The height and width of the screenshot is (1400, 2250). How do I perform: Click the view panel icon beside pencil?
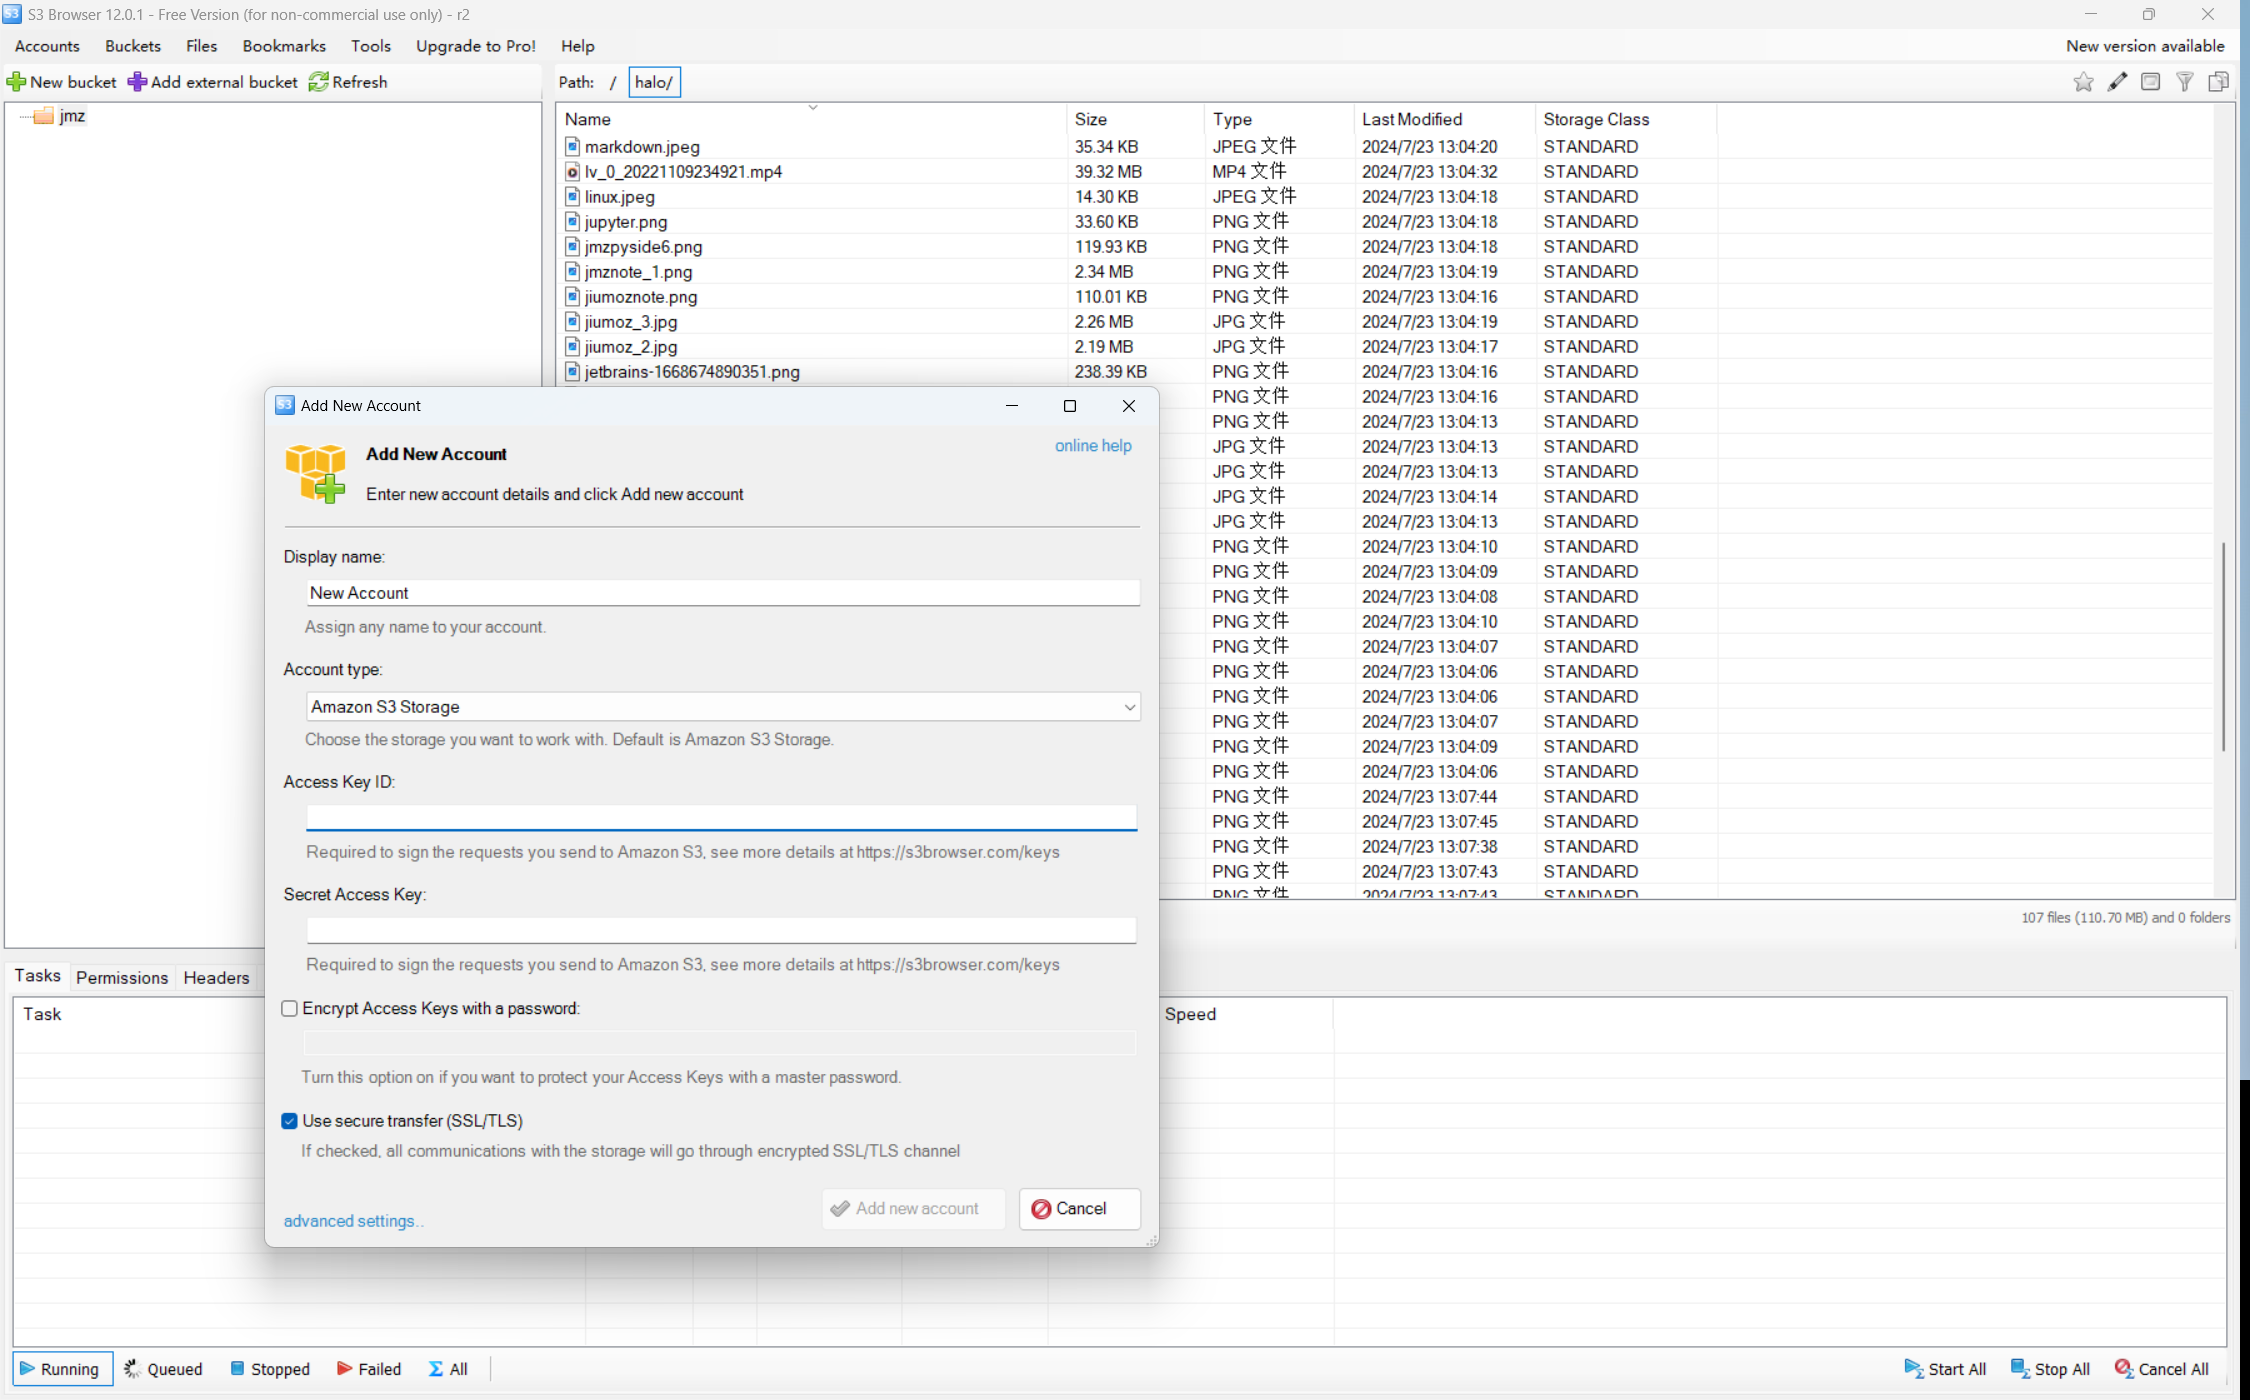point(2151,82)
